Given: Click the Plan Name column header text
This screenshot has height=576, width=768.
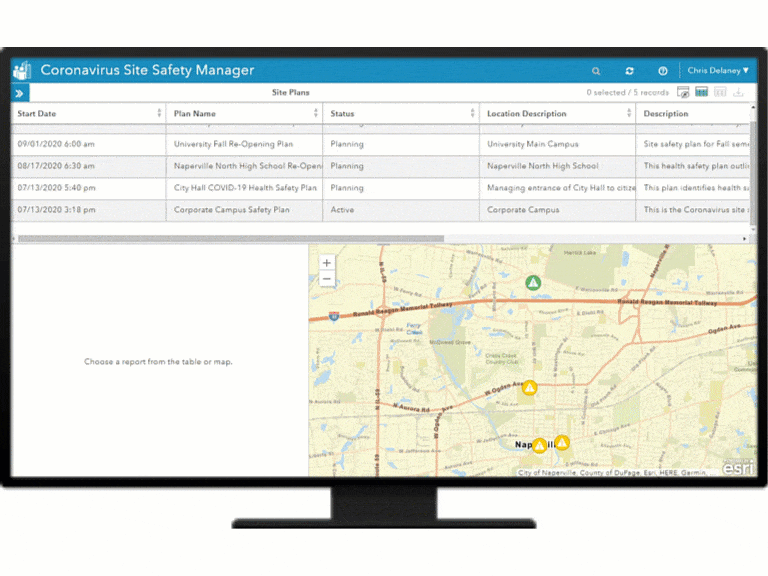Looking at the screenshot, I should [x=194, y=114].
